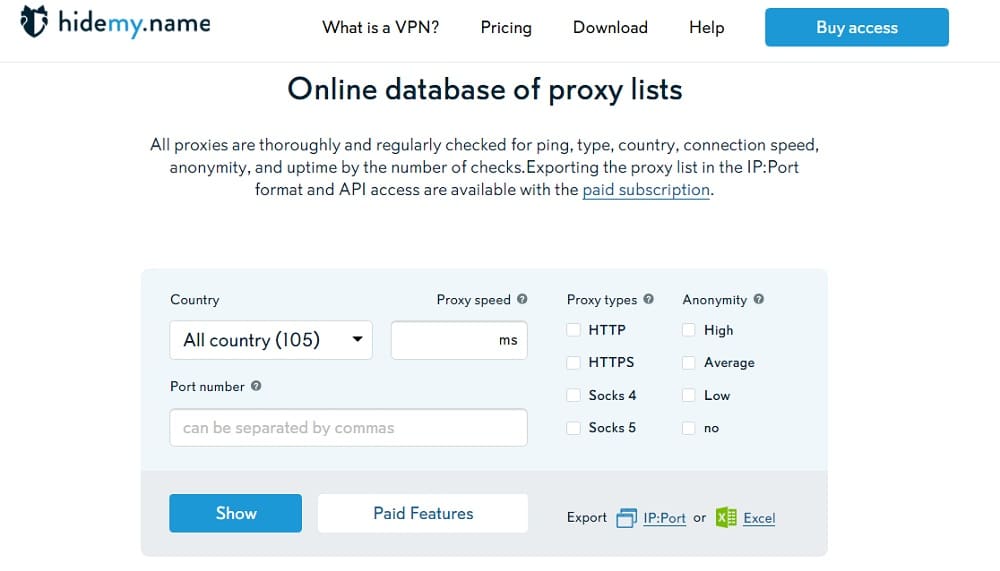Image resolution: width=1000 pixels, height=571 pixels.
Task: Click the IP:Port export copy icon
Action: point(626,517)
